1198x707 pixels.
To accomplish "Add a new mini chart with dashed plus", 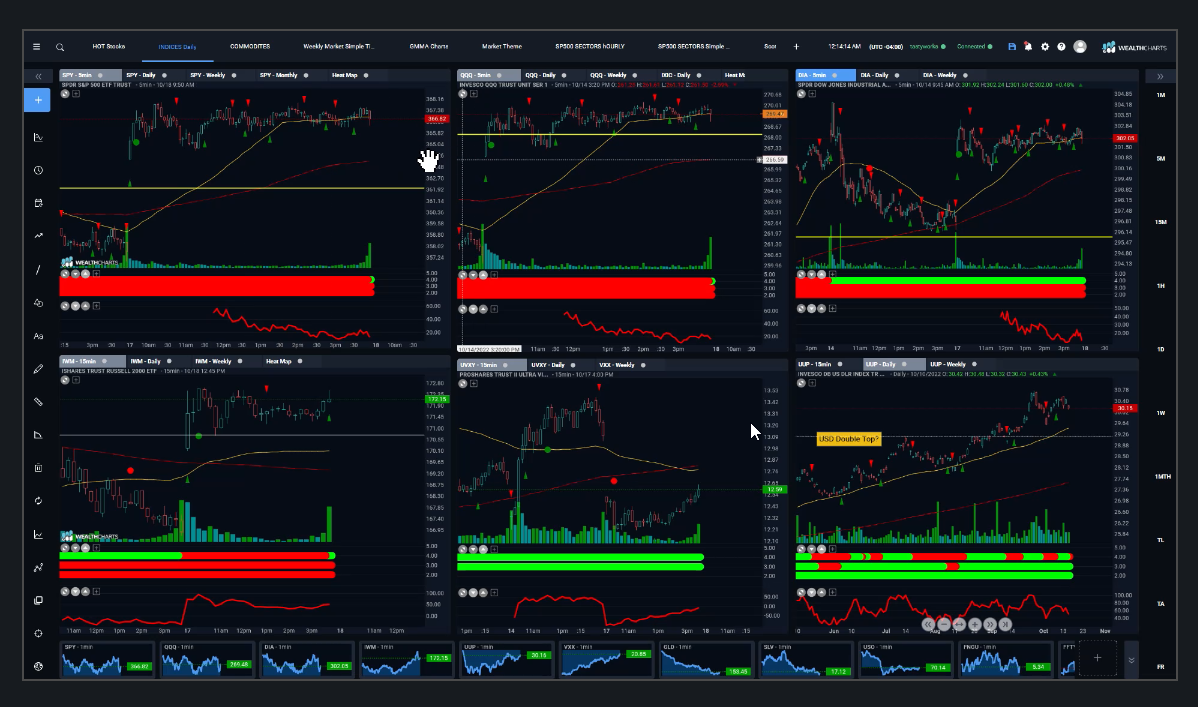I will [x=1097, y=658].
